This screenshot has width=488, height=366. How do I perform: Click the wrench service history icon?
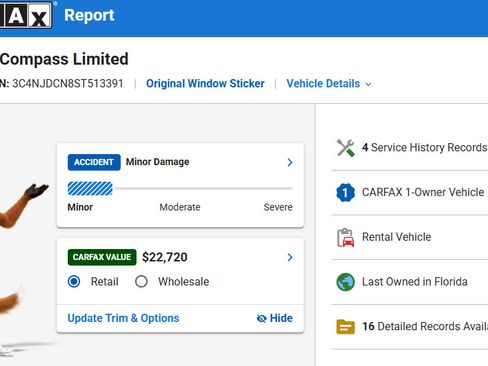point(345,148)
